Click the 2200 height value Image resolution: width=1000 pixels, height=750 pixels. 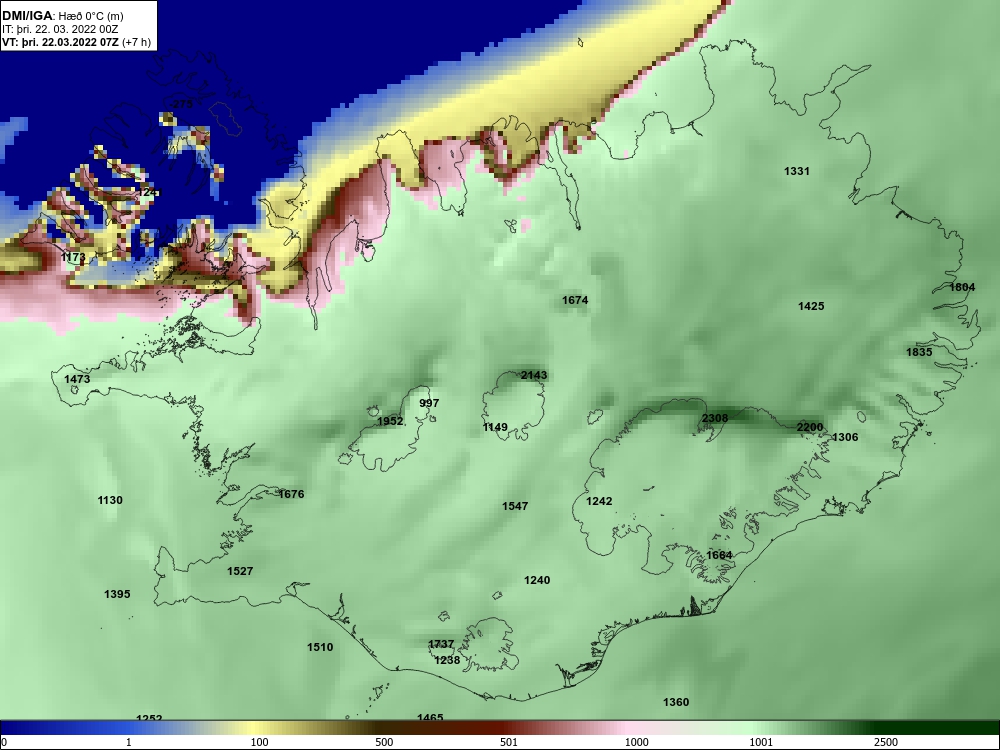click(810, 427)
